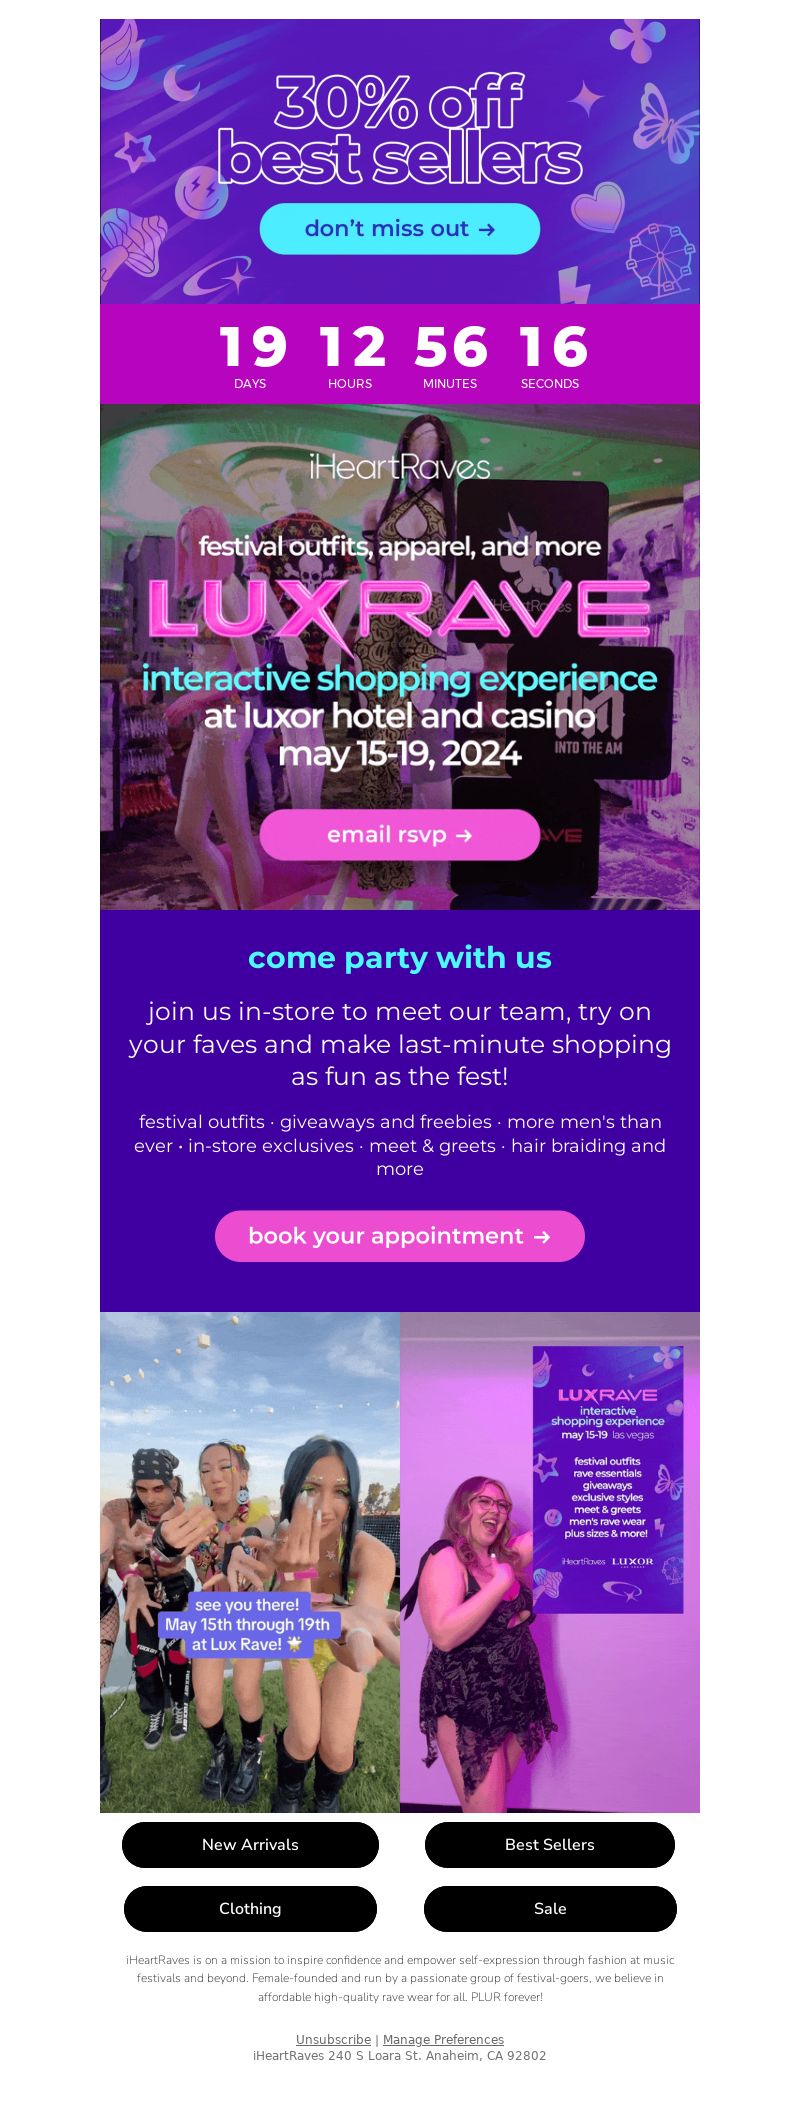
Task: Click the "don't miss out" button
Action: [400, 229]
